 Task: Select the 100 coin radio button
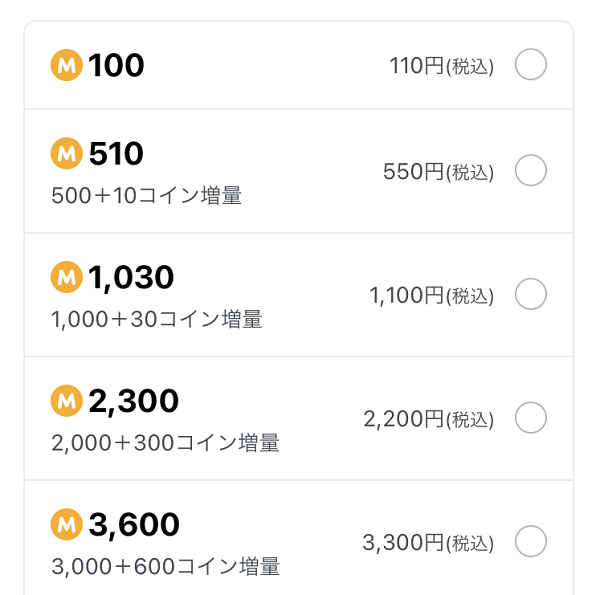click(x=530, y=64)
